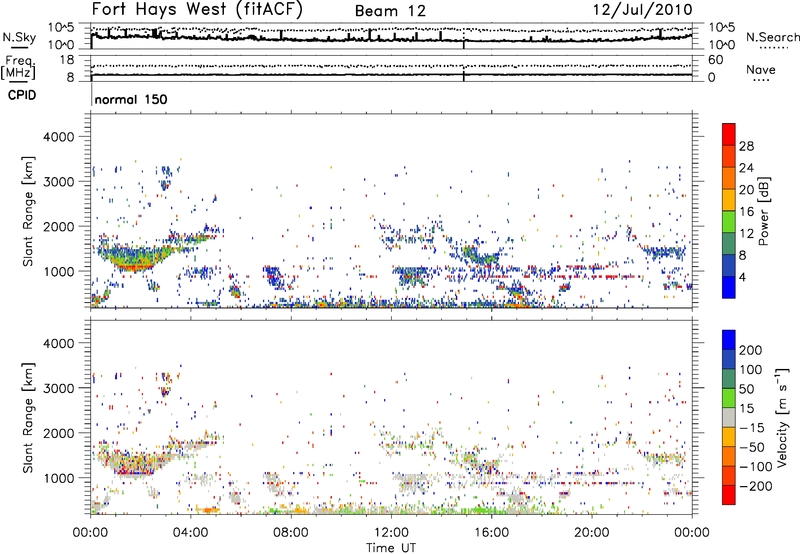Click the 'Time UT' axis label

pyautogui.click(x=391, y=547)
